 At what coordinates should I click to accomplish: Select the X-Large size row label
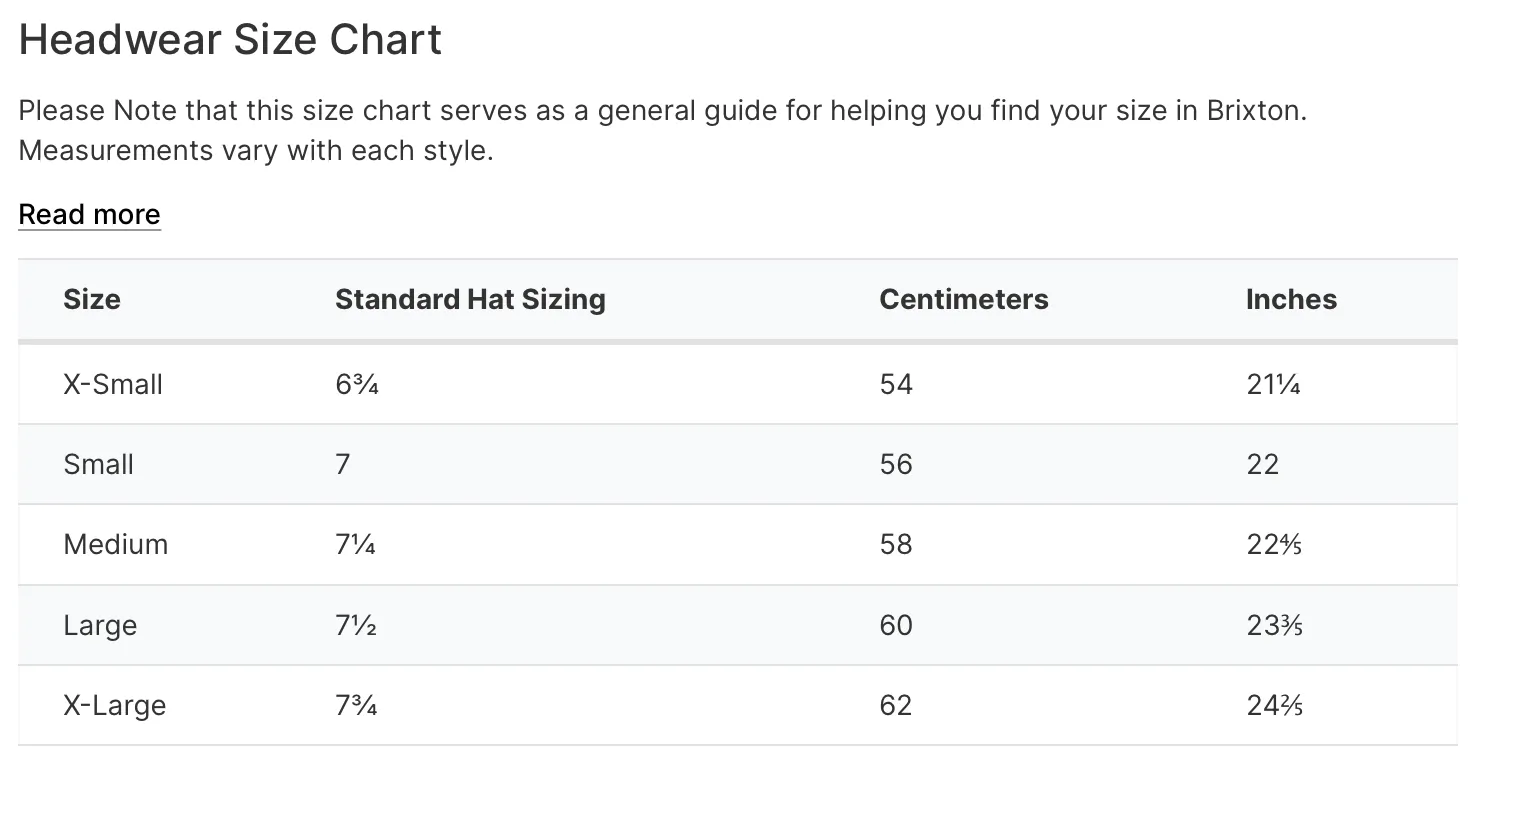(x=114, y=705)
